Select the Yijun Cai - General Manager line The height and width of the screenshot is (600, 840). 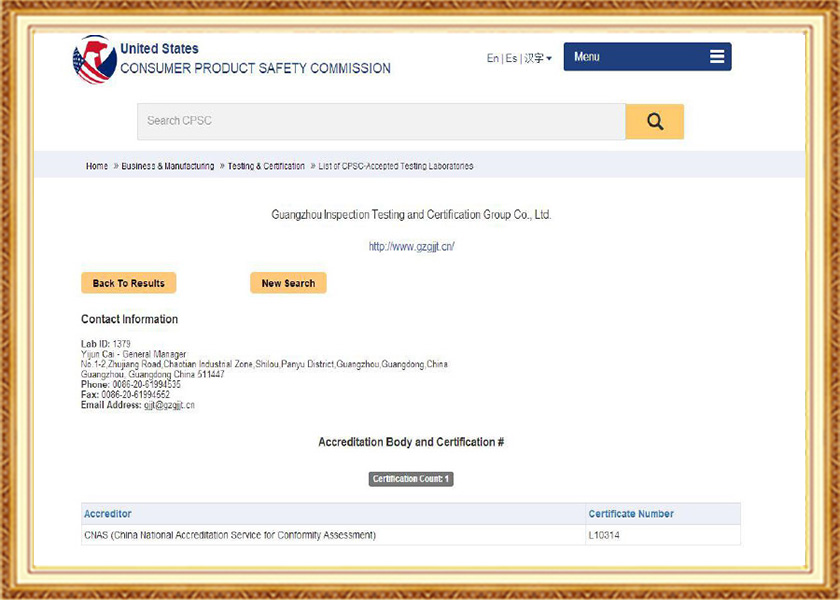coord(133,354)
